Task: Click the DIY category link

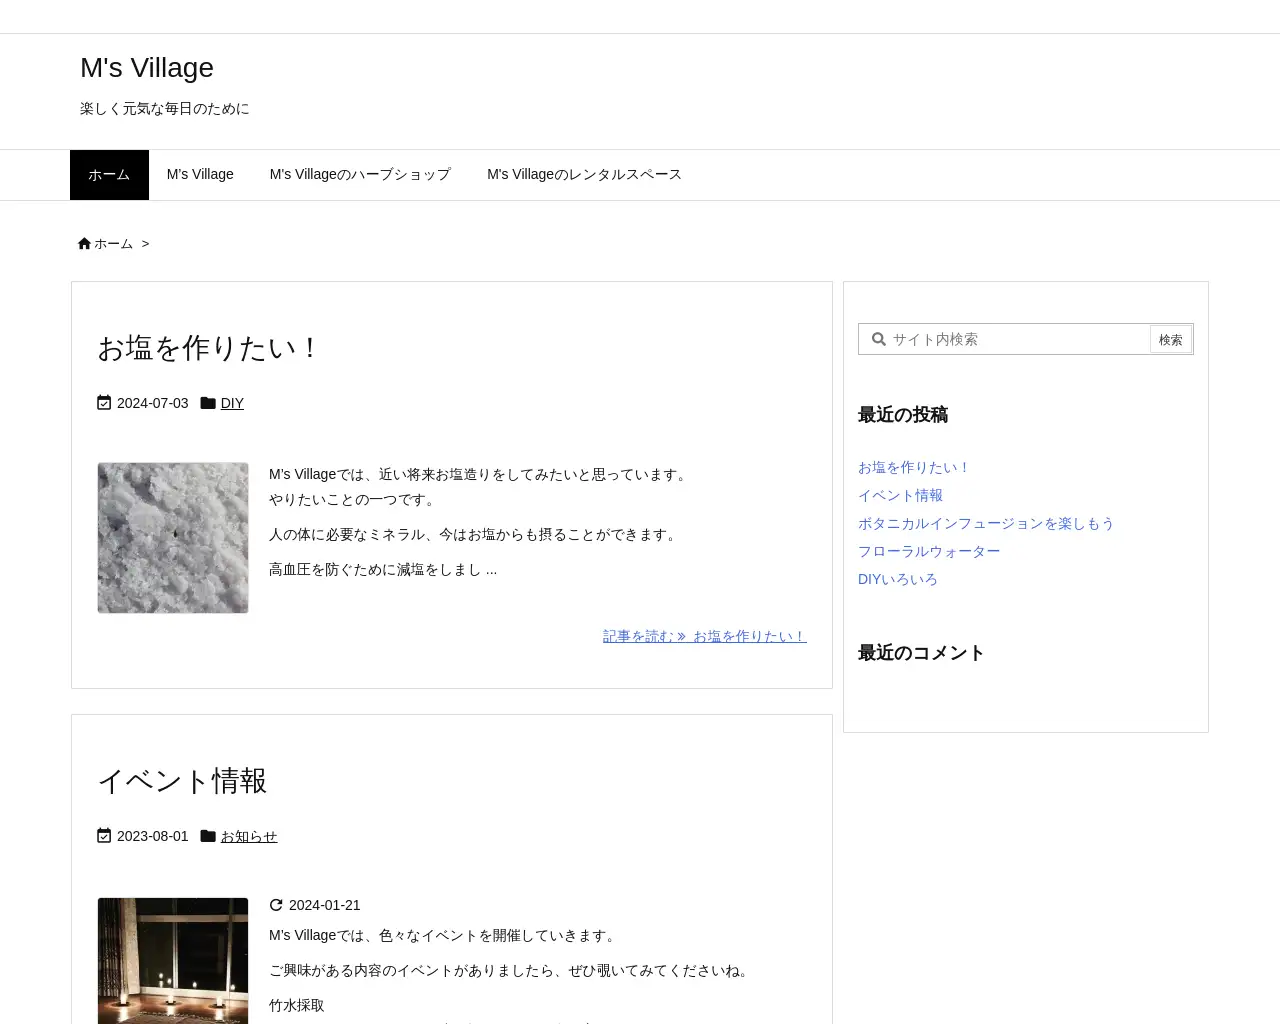Action: (232, 402)
